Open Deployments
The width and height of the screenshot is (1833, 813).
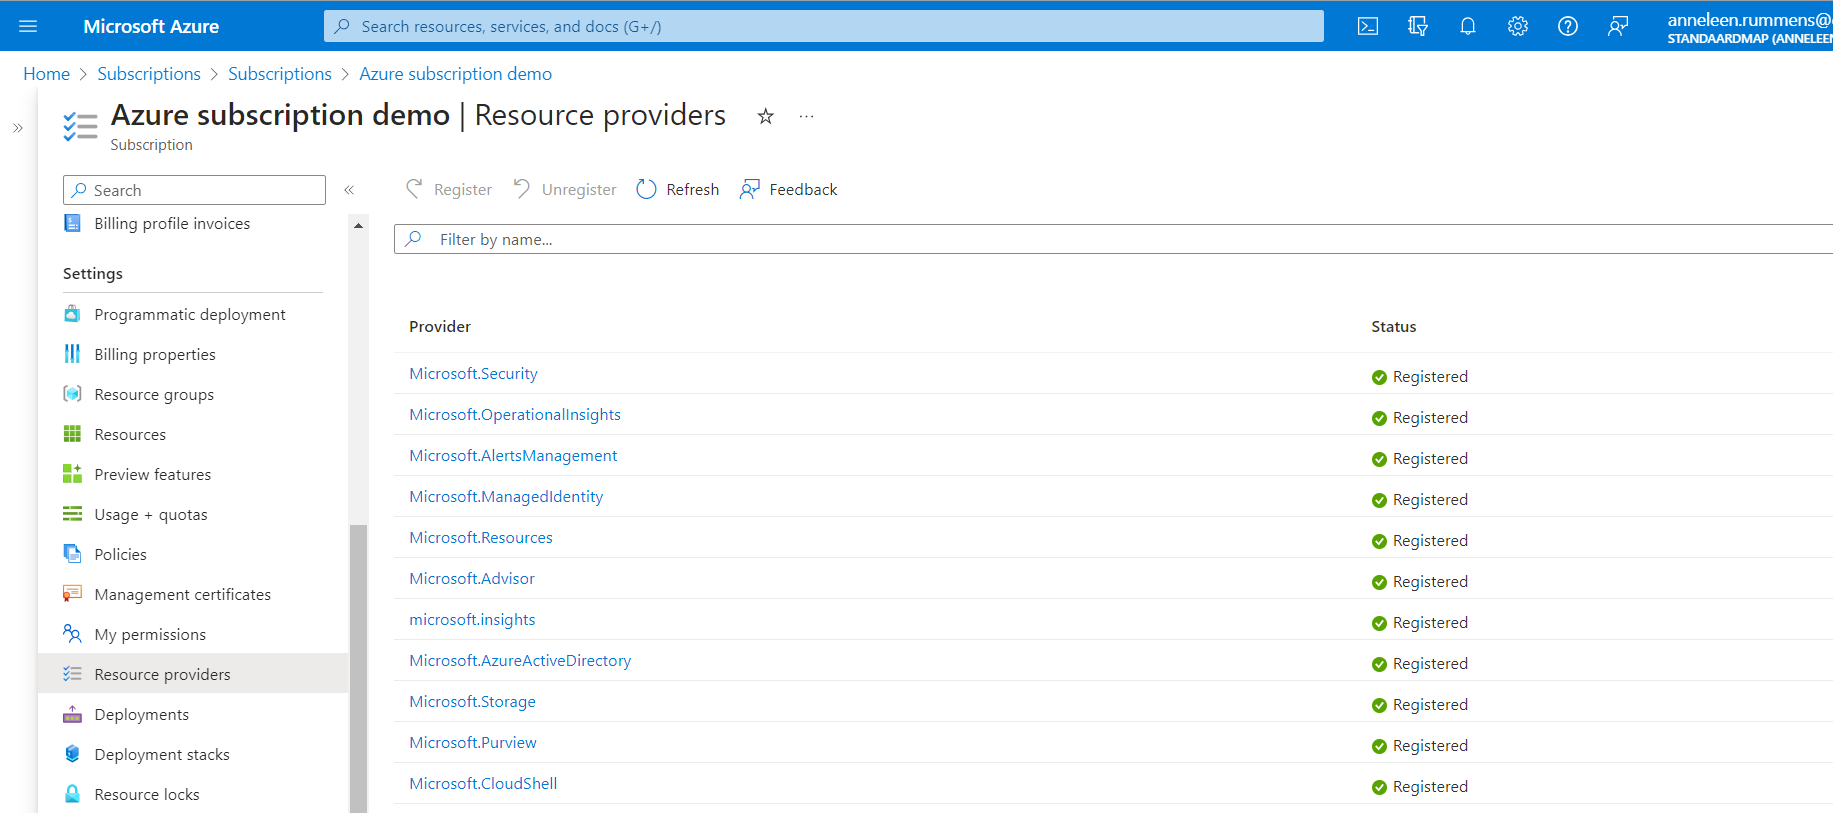pos(141,714)
